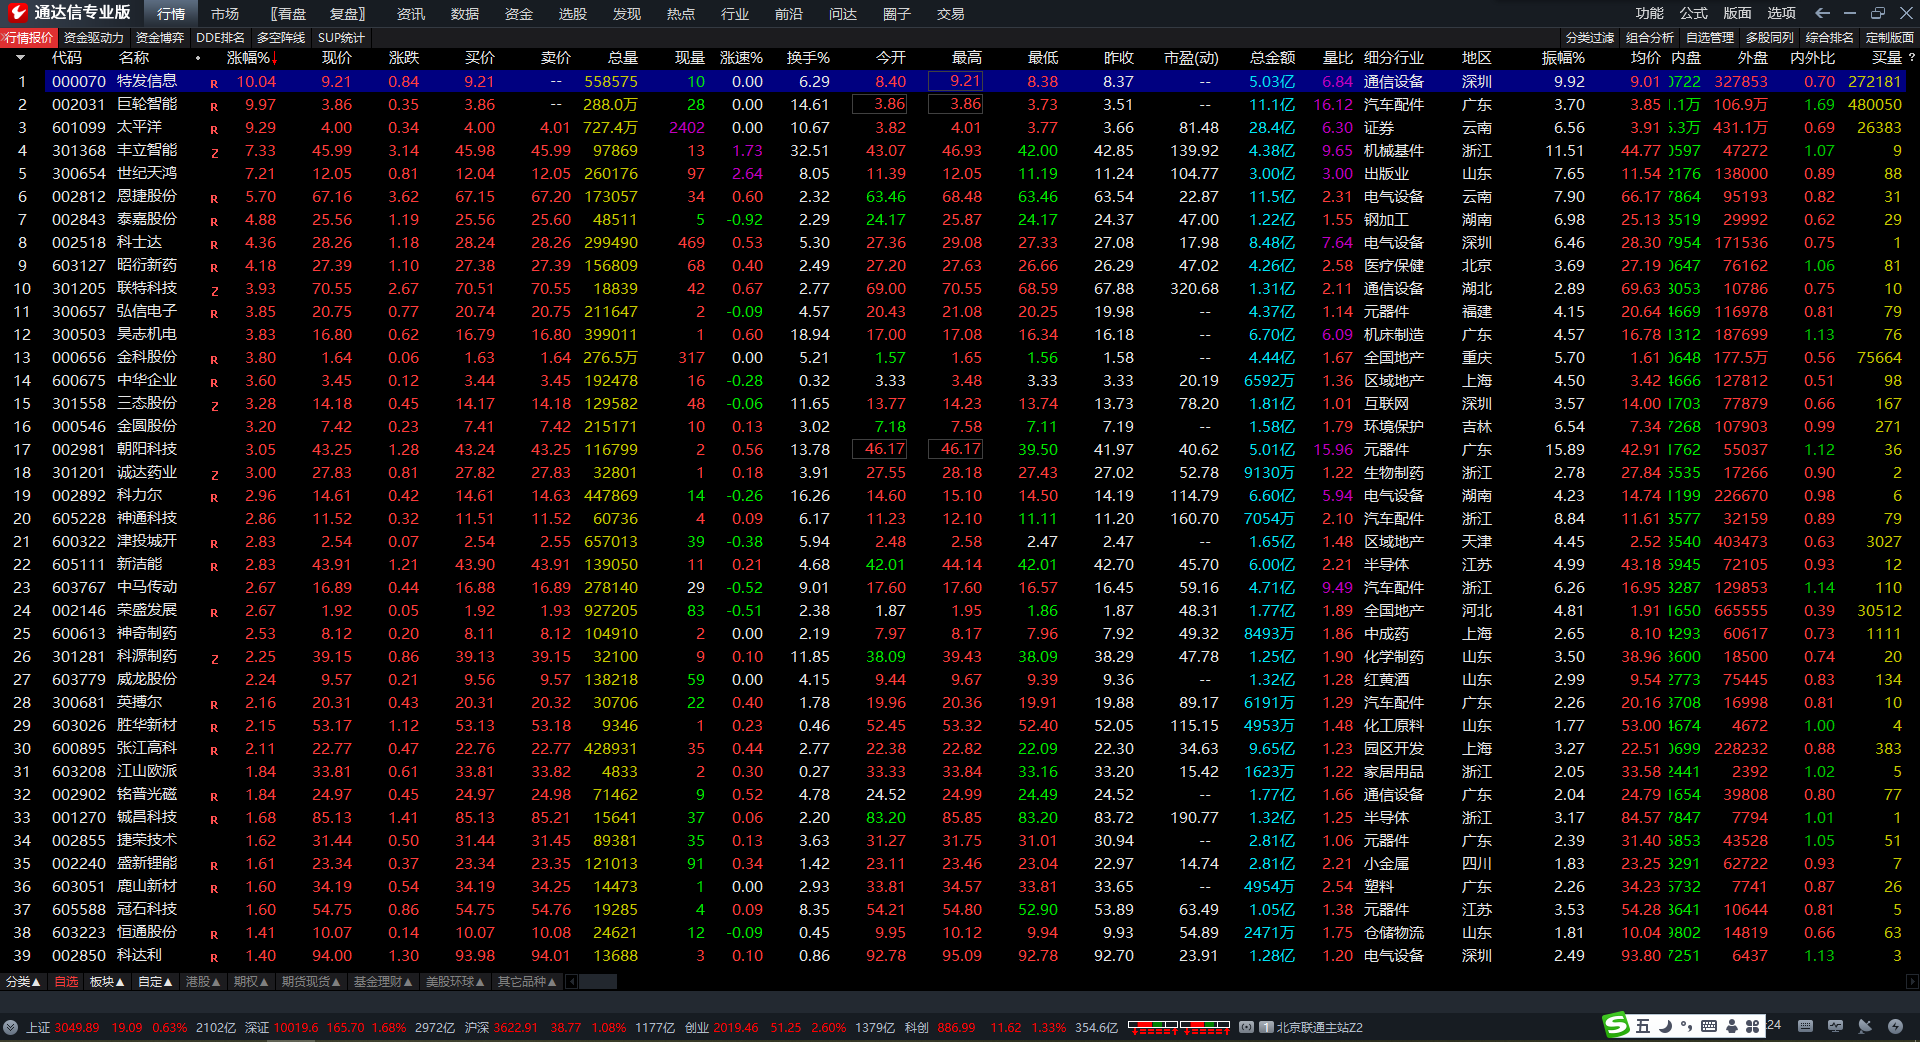This screenshot has height=1042, width=1920.
Task: Click the R marker next to 特发信息
Action: [214, 83]
